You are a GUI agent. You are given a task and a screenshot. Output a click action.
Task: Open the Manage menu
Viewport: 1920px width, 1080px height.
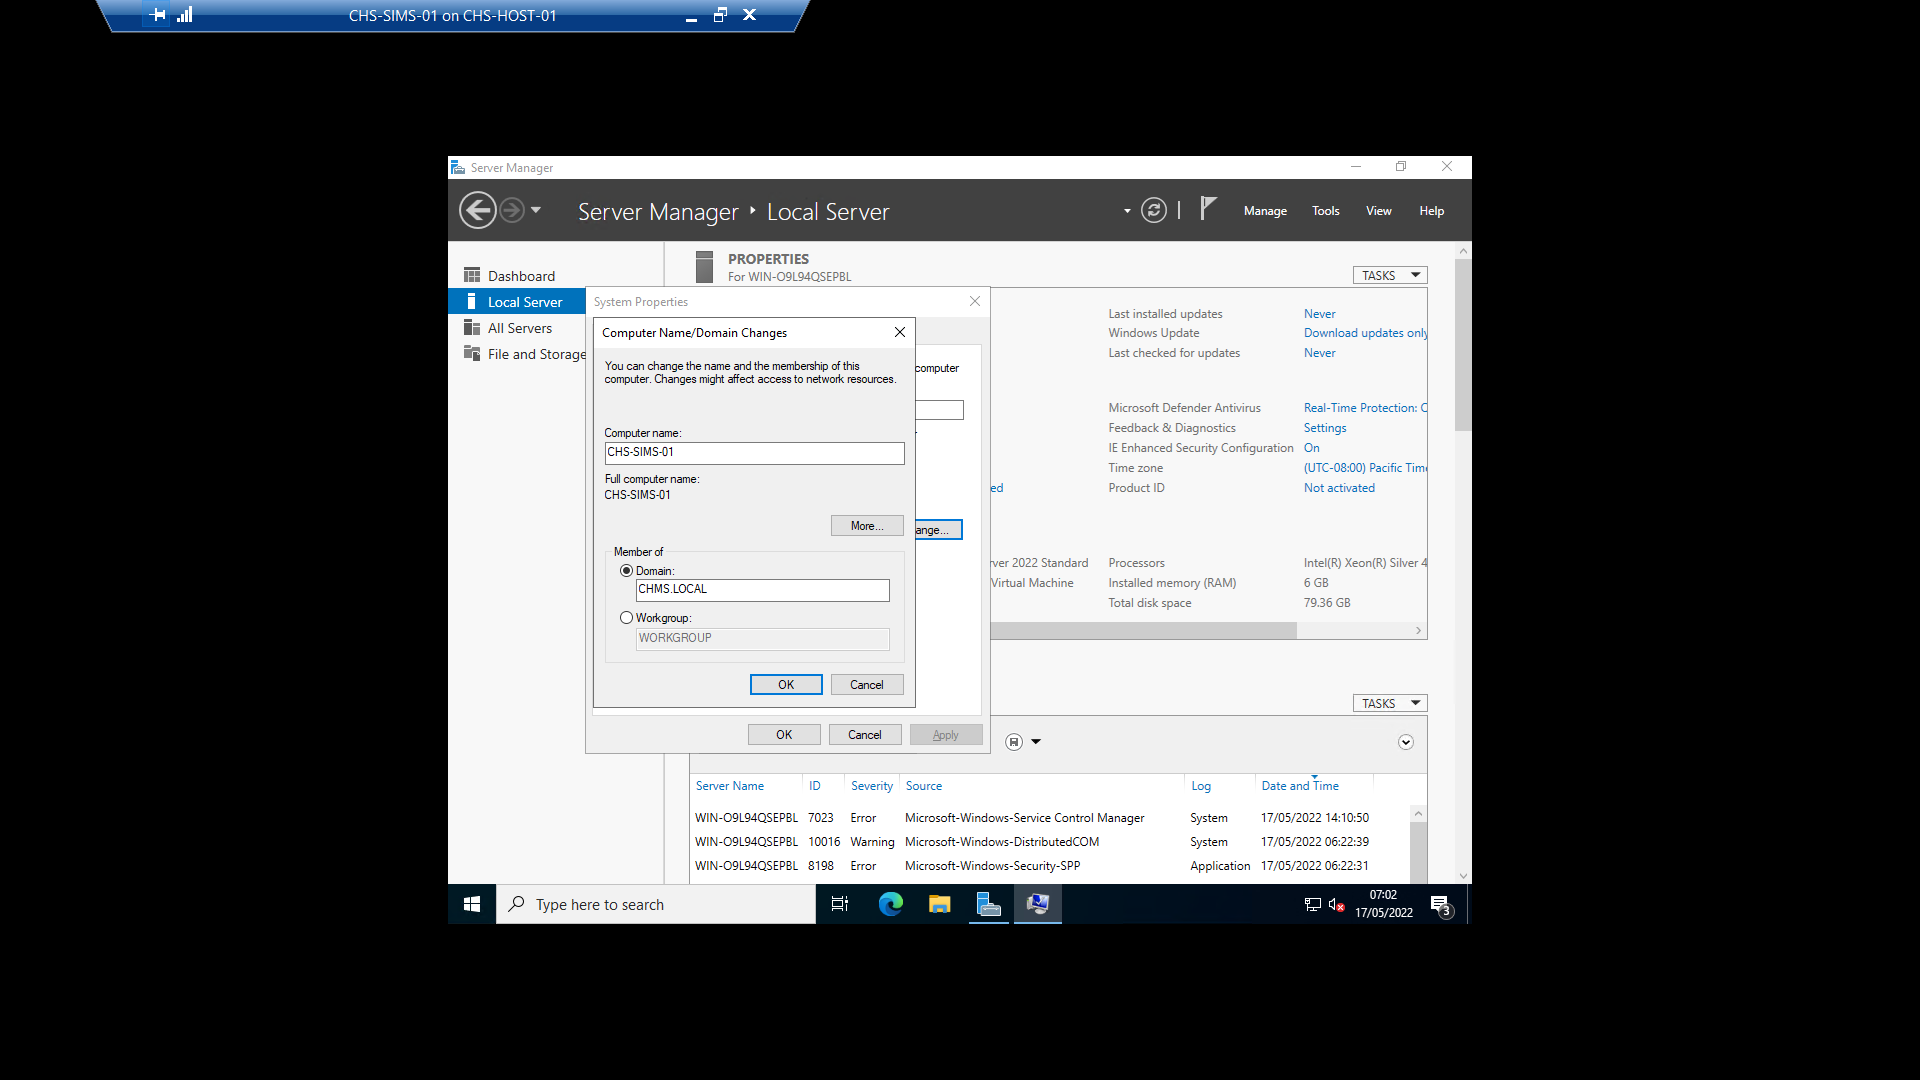click(x=1265, y=211)
